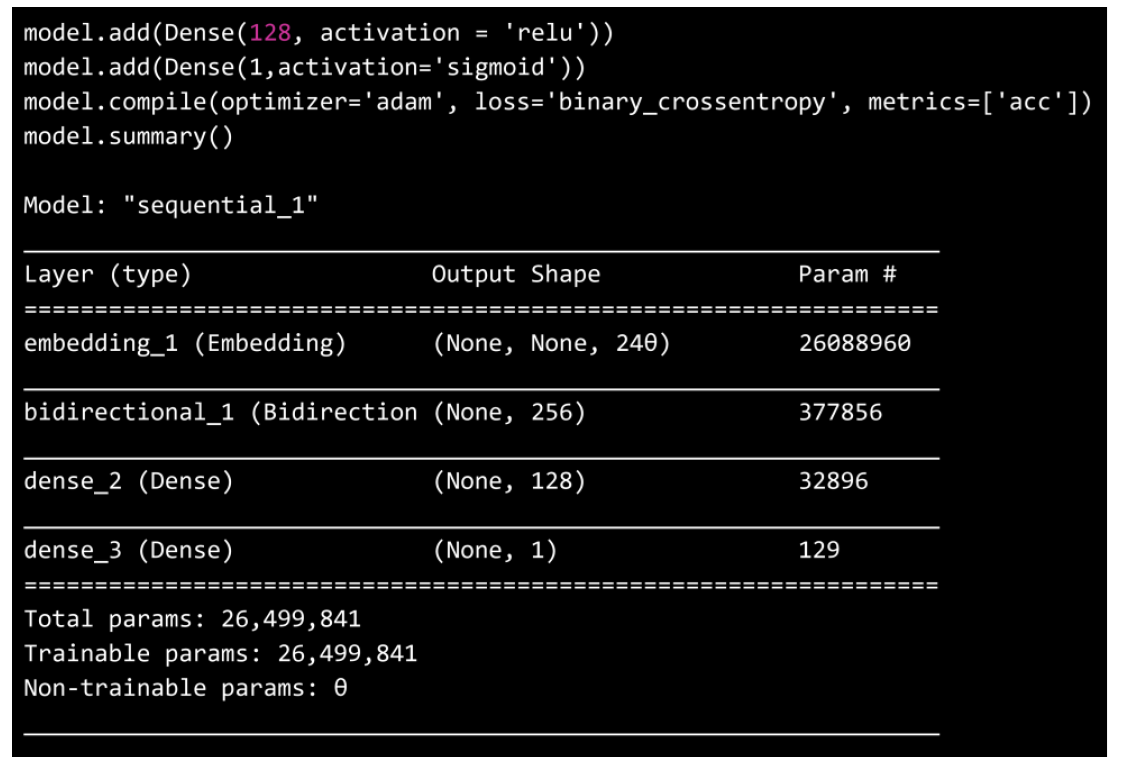Click the output shape (None, 256)
1122x759 pixels.
(508, 413)
